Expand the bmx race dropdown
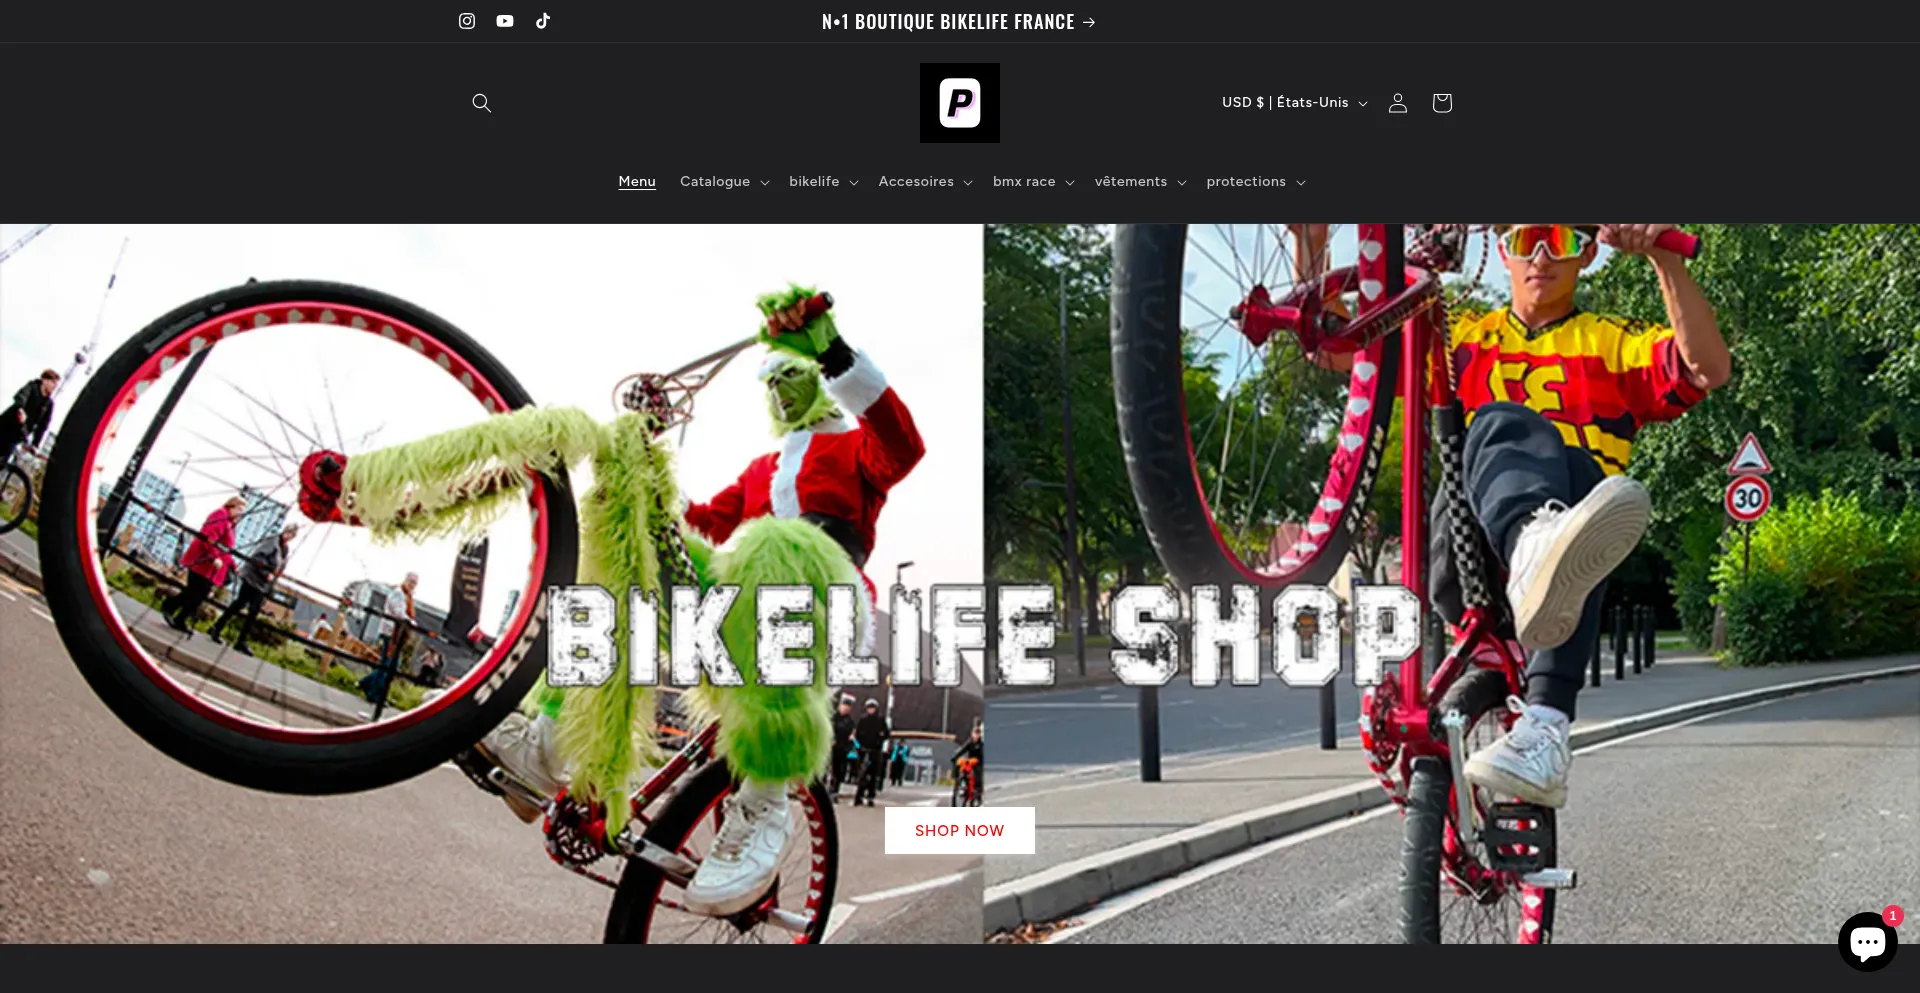1920x993 pixels. pyautogui.click(x=1033, y=182)
